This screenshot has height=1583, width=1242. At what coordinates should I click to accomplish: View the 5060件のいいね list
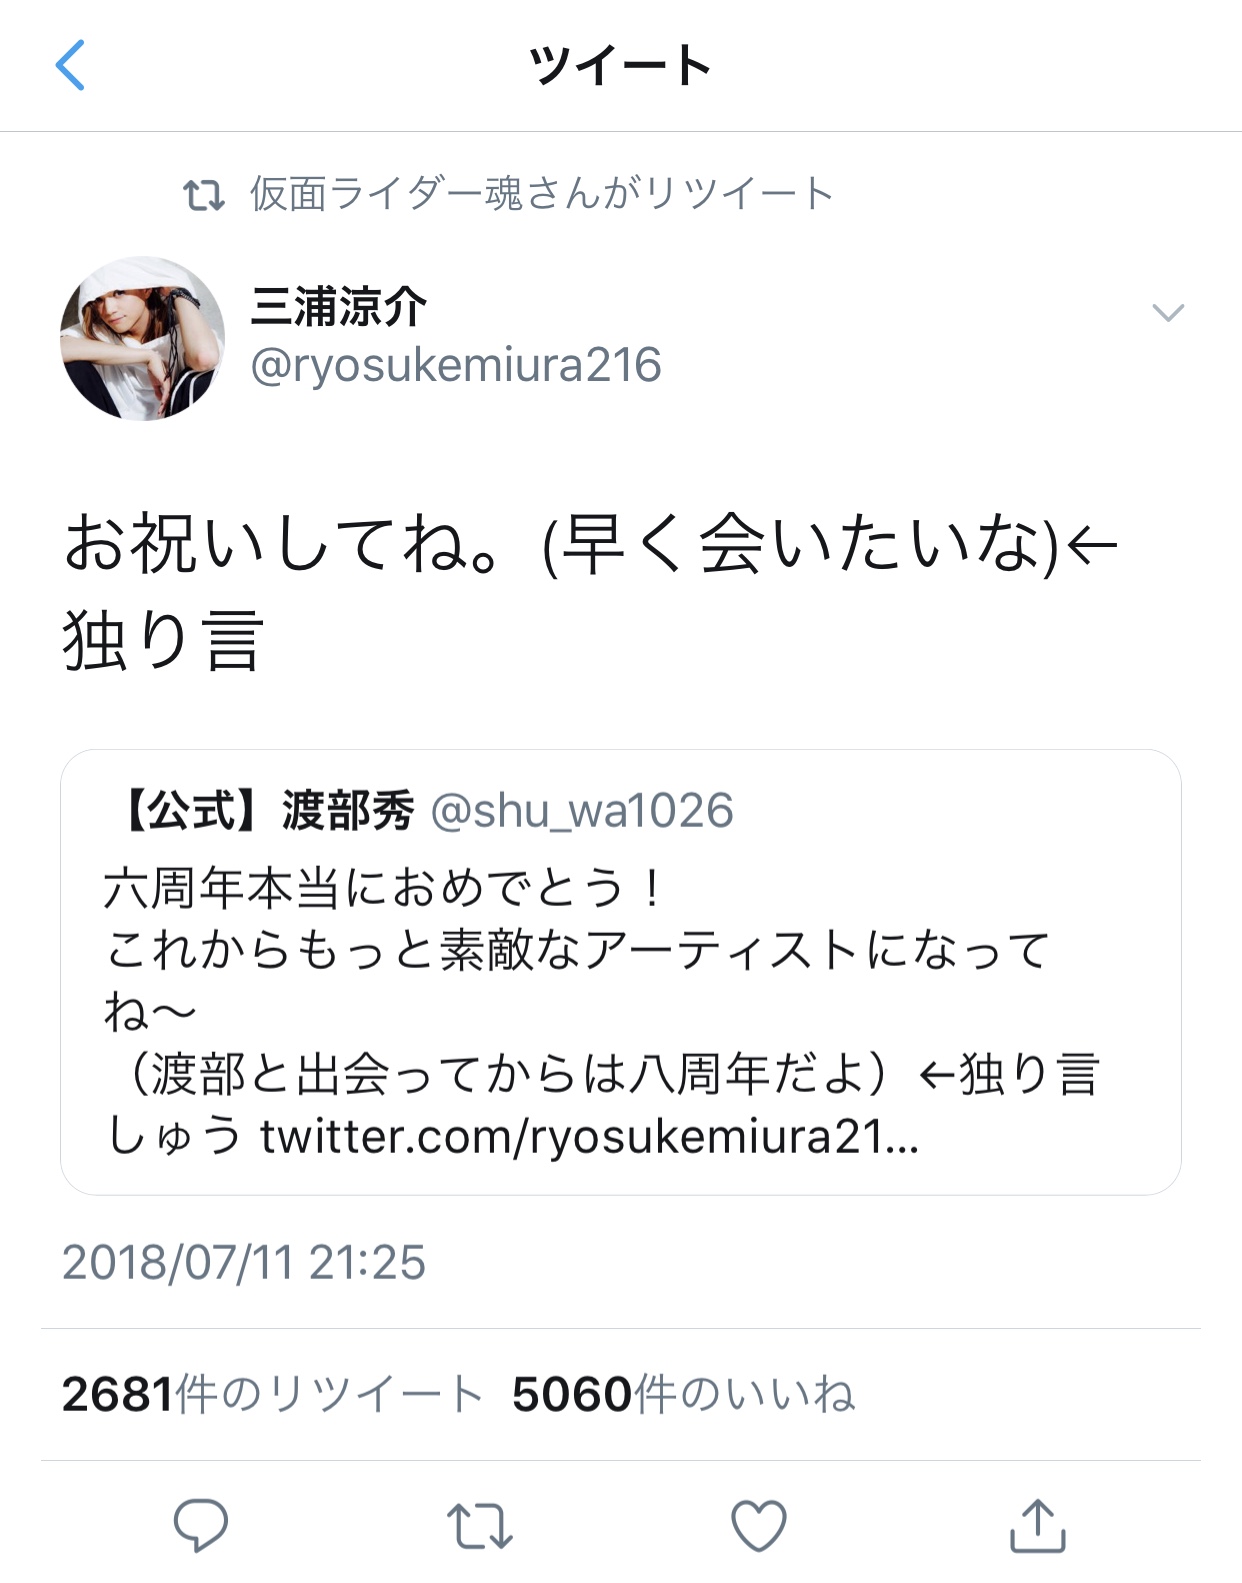point(683,1393)
